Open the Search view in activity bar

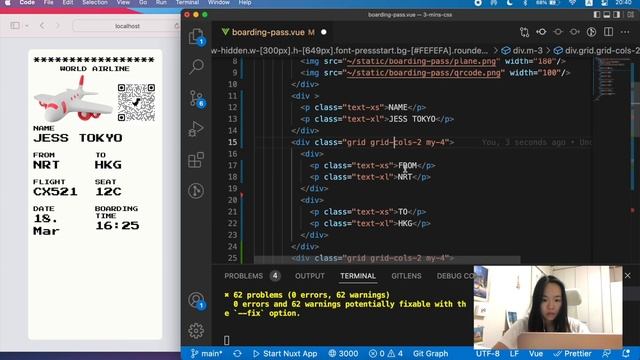pos(196,66)
